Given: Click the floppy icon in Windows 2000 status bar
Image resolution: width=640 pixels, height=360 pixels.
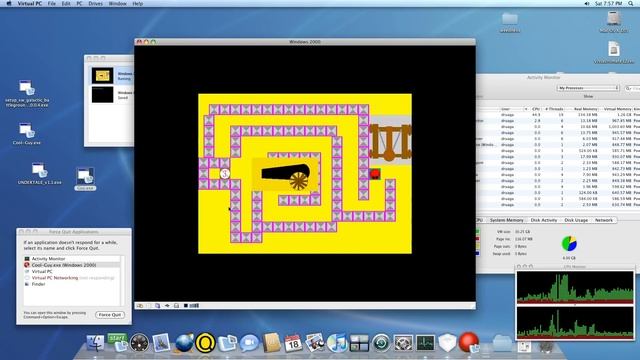Looking at the screenshot, I should [x=176, y=305].
